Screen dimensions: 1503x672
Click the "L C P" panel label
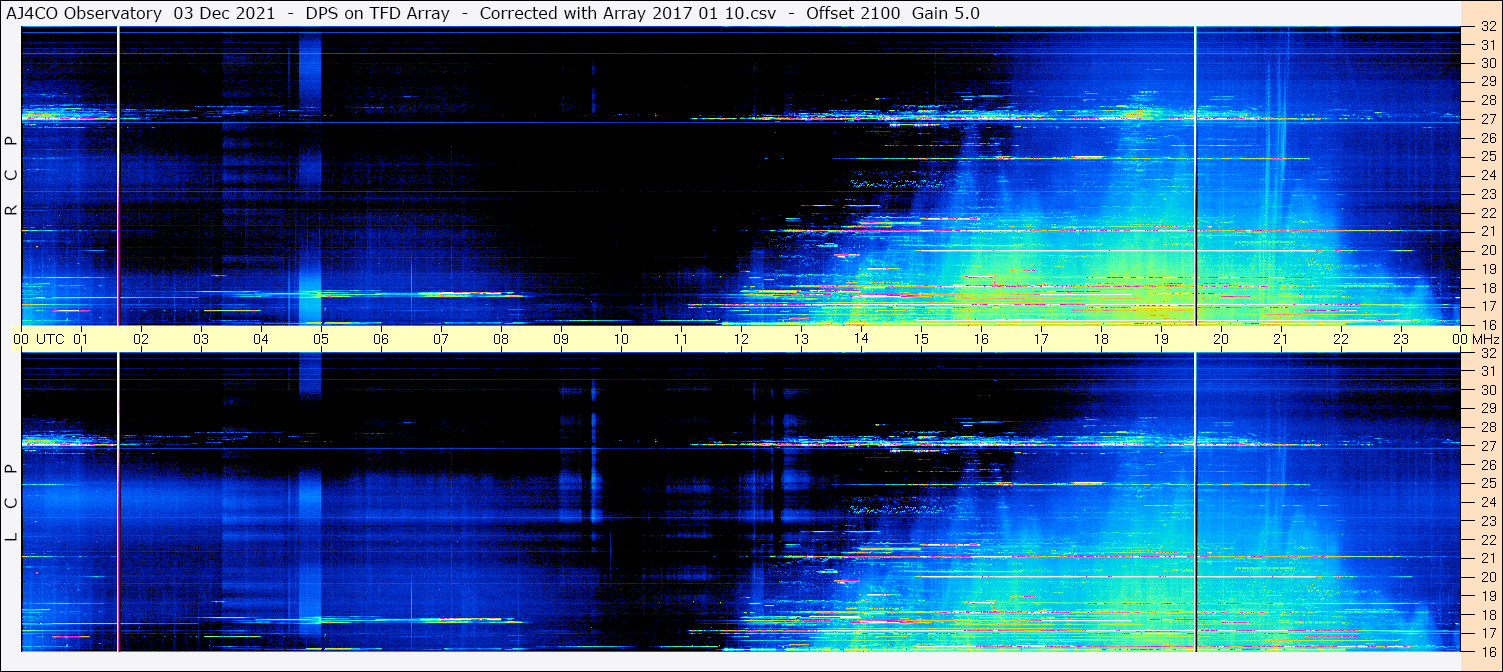pos(12,502)
